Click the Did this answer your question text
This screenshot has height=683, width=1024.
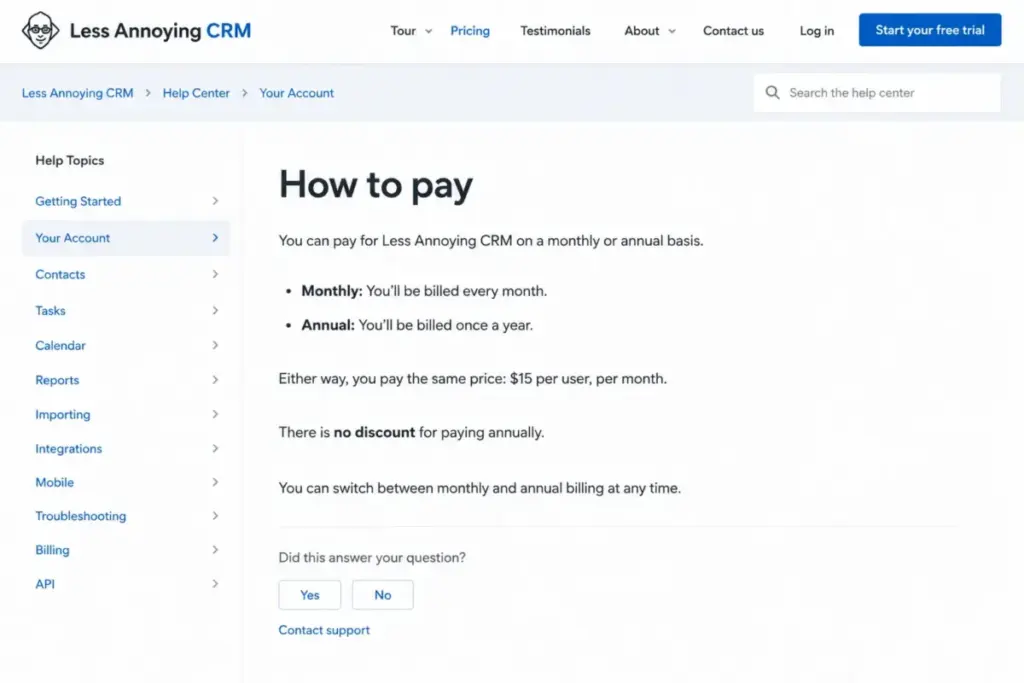(x=372, y=558)
